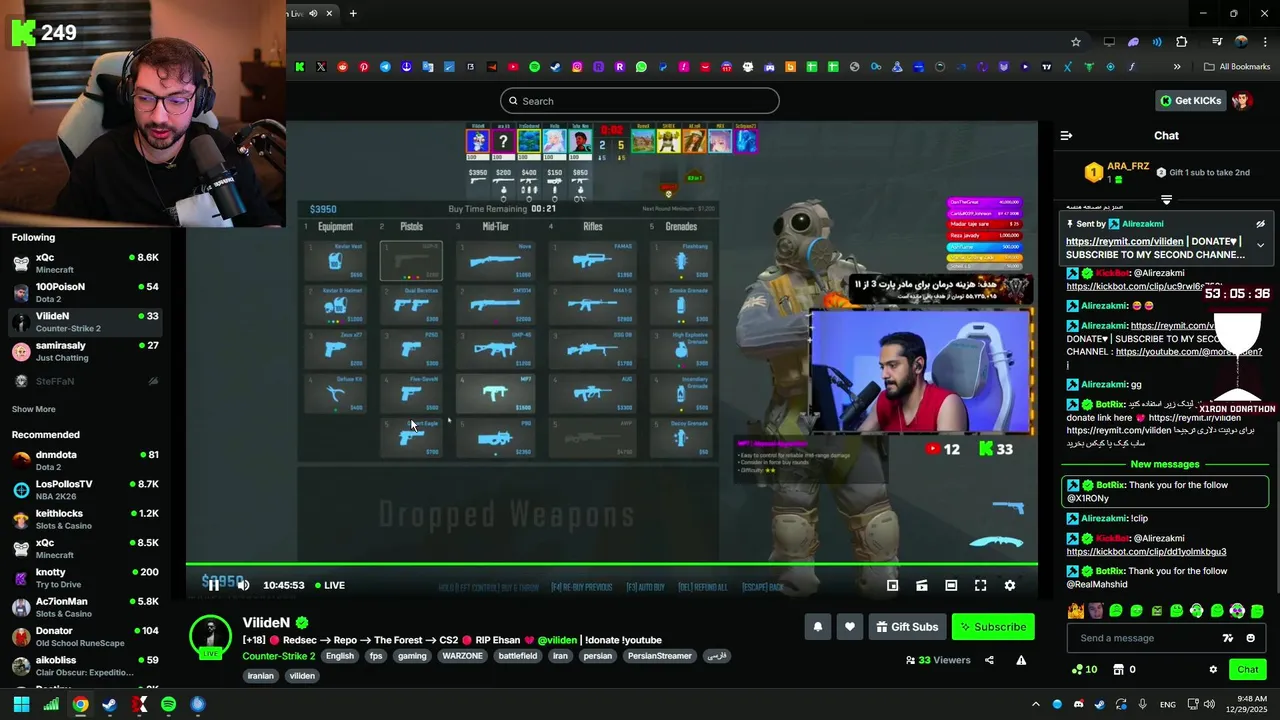Open Donator Old School RuneScape channel
This screenshot has height=720, width=1280.
pyautogui.click(x=86, y=637)
